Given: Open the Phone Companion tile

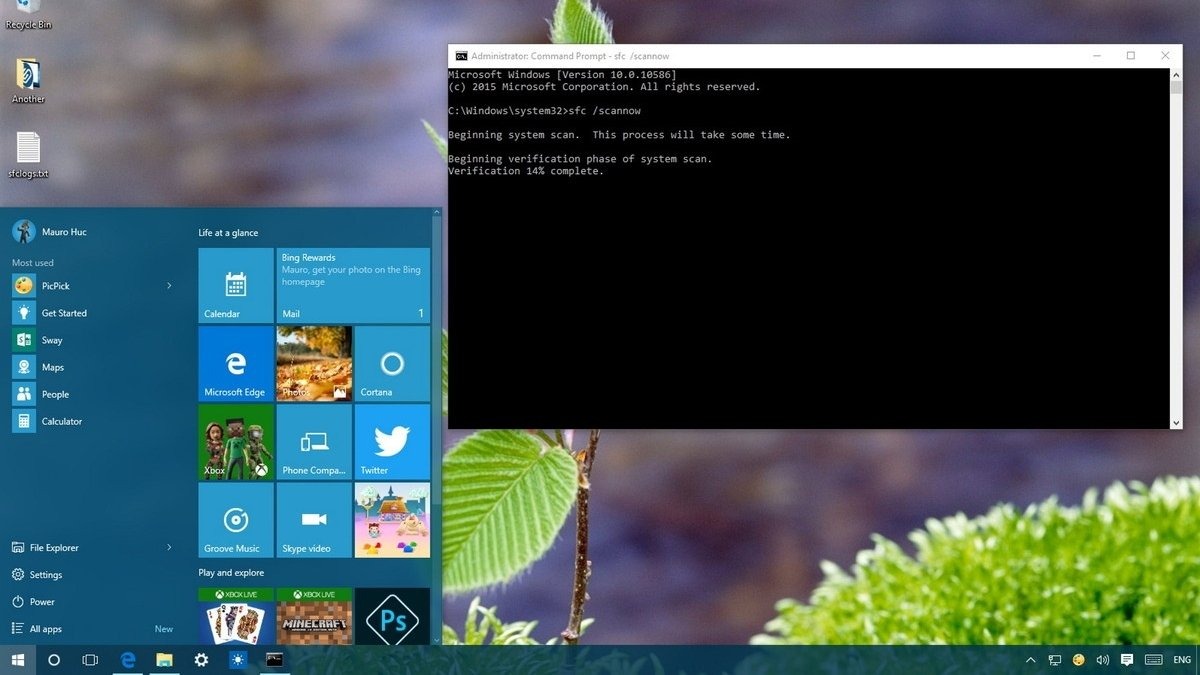Looking at the screenshot, I should point(314,441).
